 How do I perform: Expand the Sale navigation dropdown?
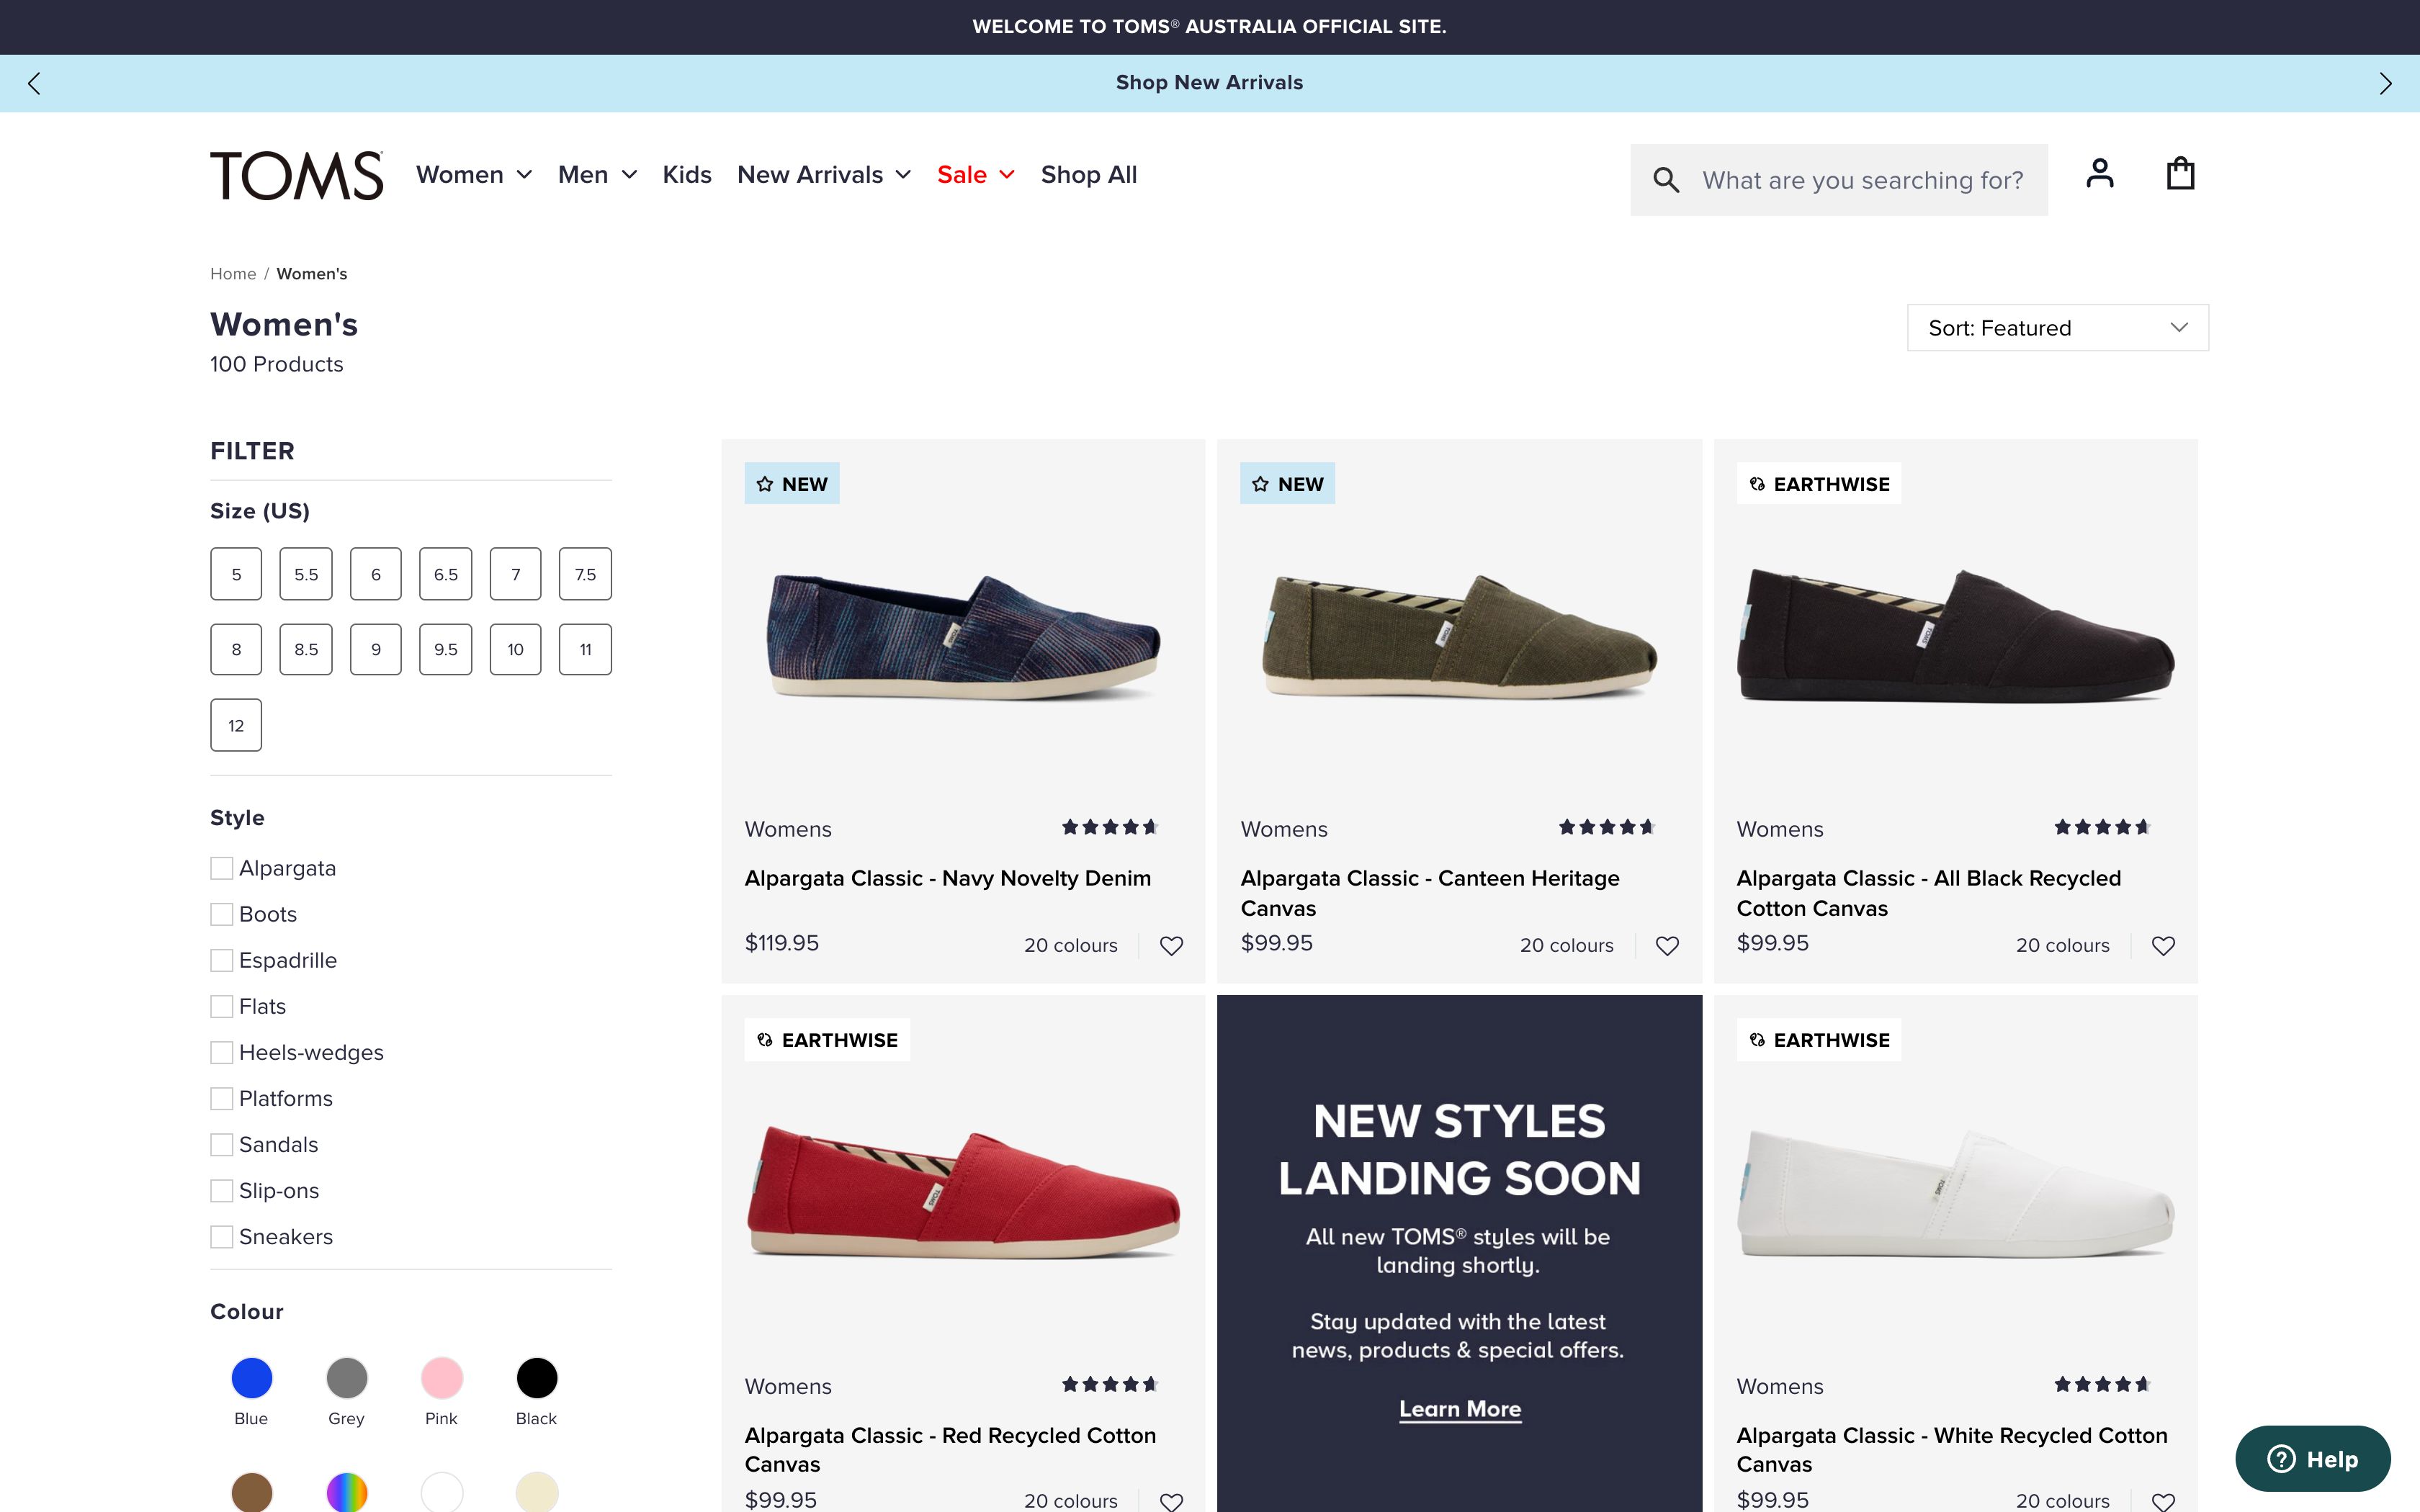pyautogui.click(x=975, y=175)
